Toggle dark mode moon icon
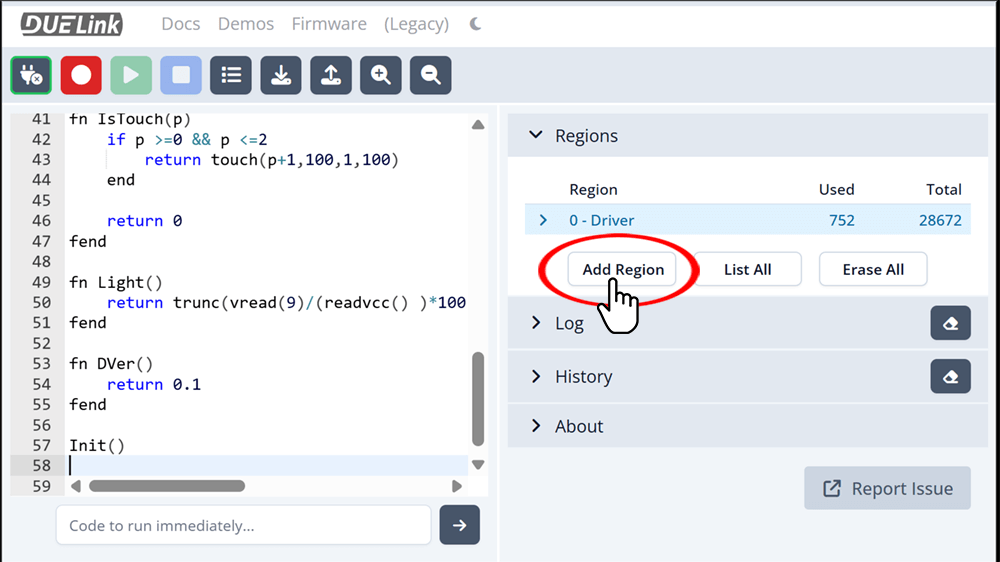The width and height of the screenshot is (1000, 562). 475,24
